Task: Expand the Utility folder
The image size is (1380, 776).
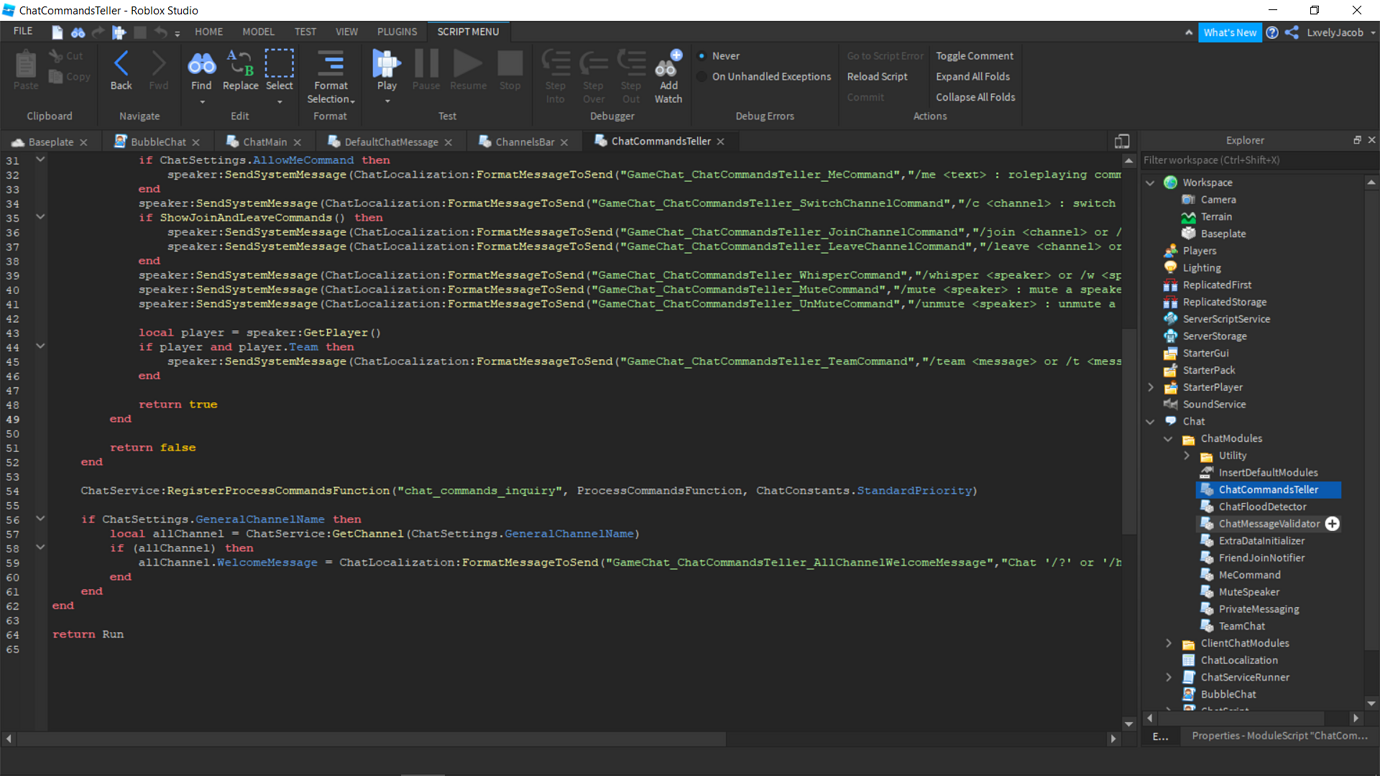Action: pos(1187,456)
